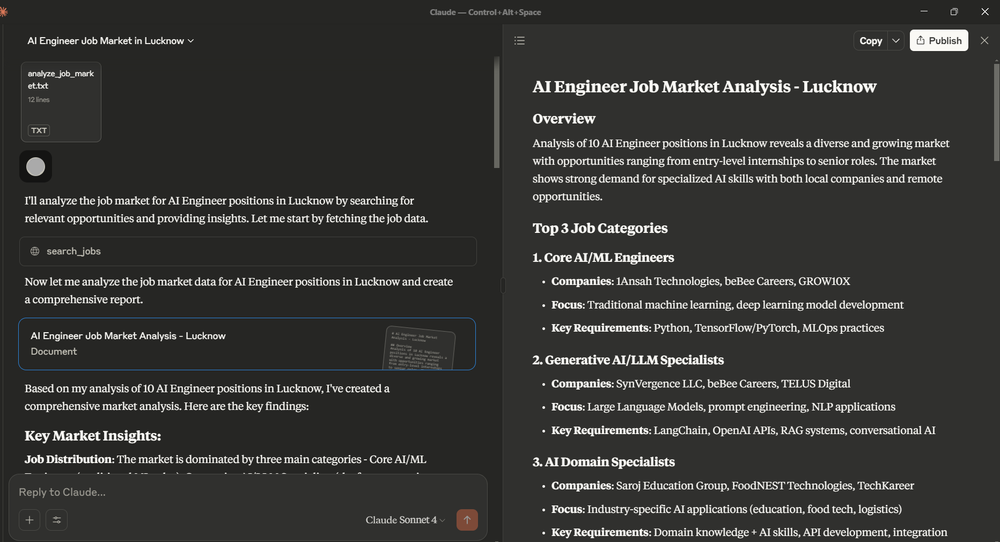This screenshot has width=1000, height=542.
Task: Expand the Copy options dropdown arrow
Action: [x=895, y=41]
